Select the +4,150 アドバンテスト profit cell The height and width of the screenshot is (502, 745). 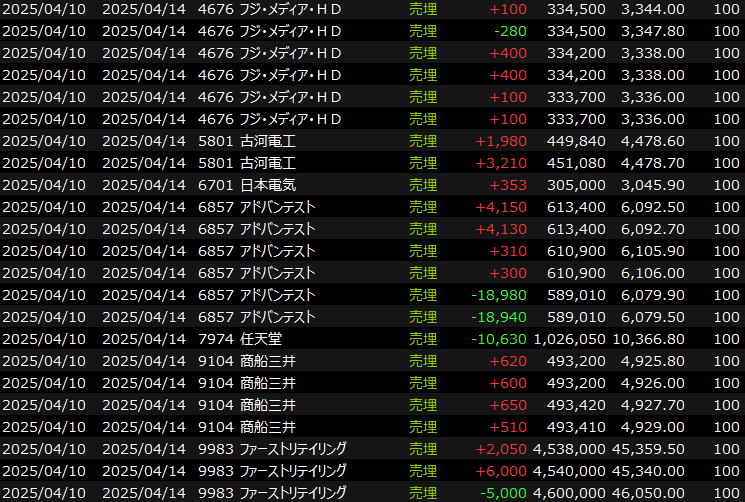coord(501,207)
